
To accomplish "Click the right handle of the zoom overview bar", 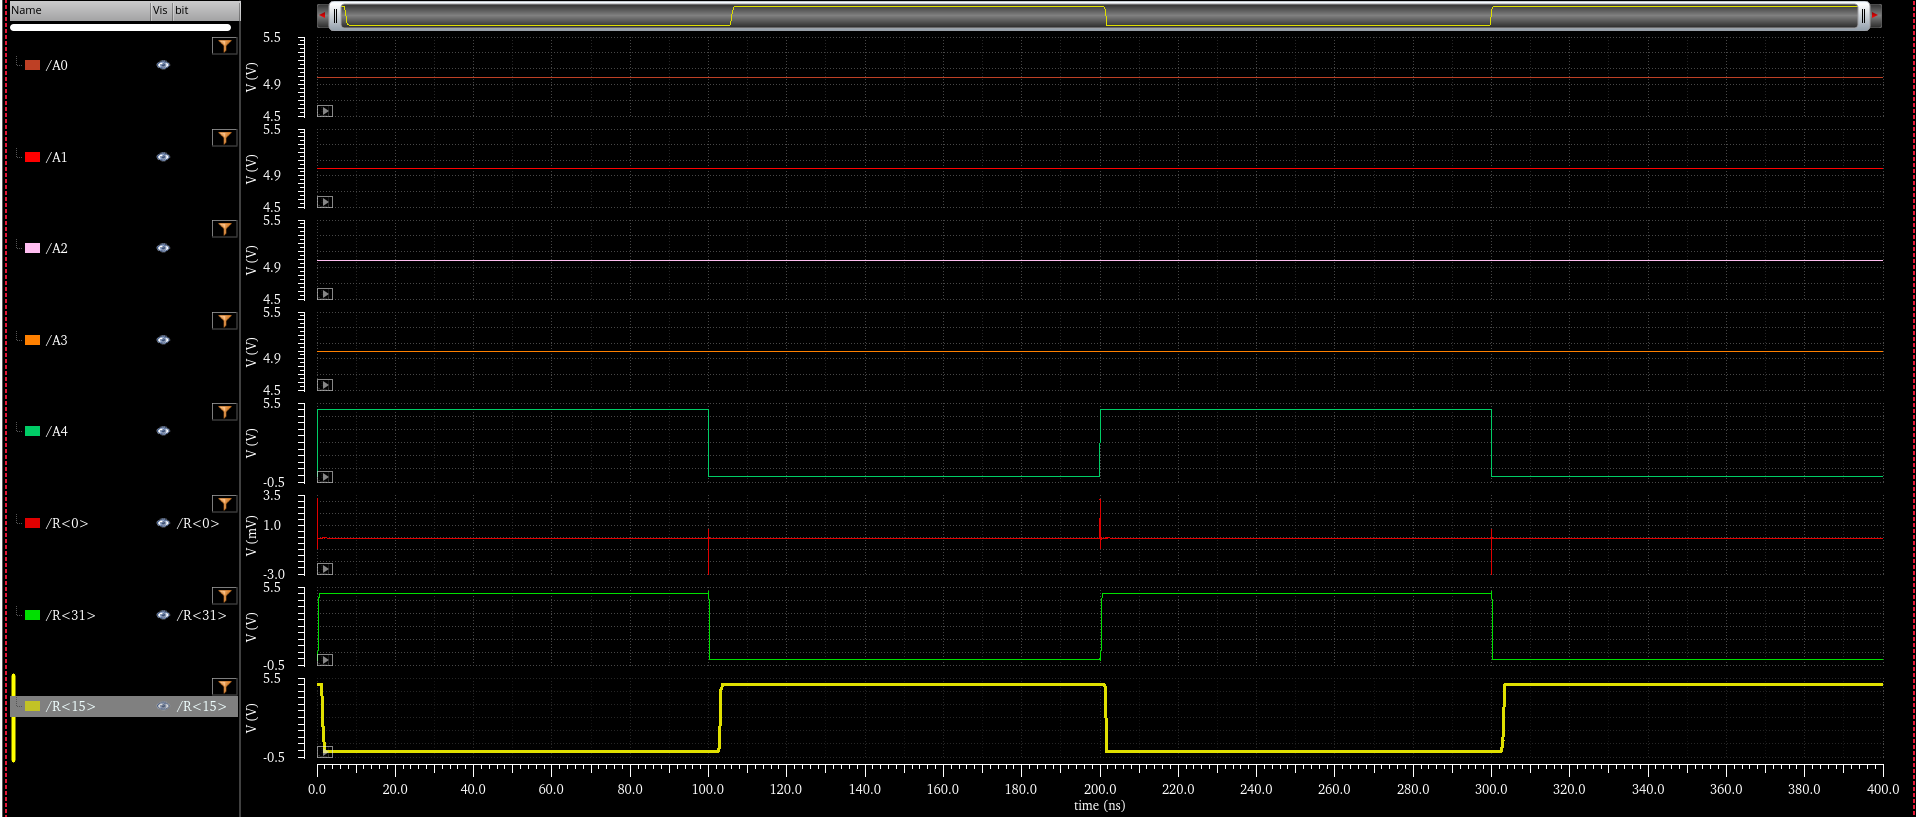I will point(1863,16).
